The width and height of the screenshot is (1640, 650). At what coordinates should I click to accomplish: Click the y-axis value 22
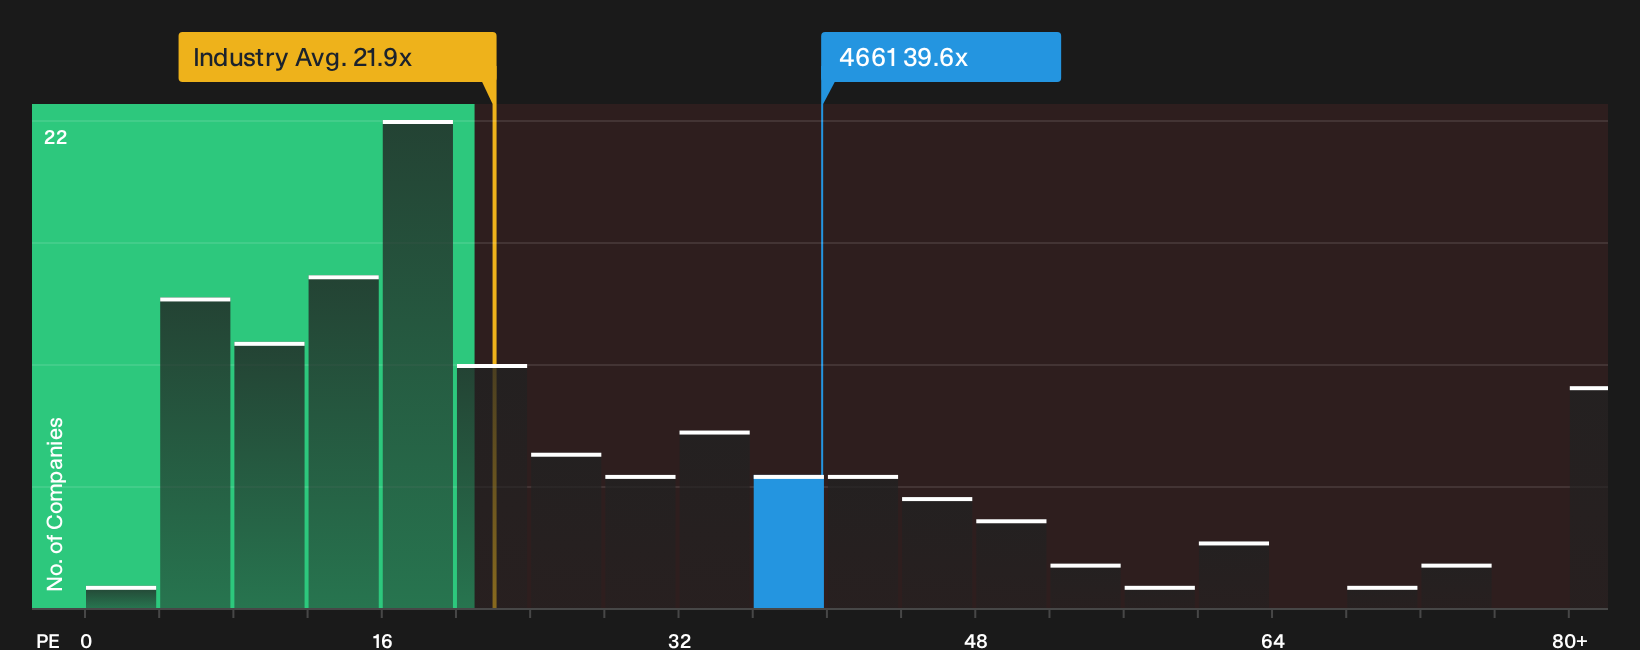coord(56,137)
